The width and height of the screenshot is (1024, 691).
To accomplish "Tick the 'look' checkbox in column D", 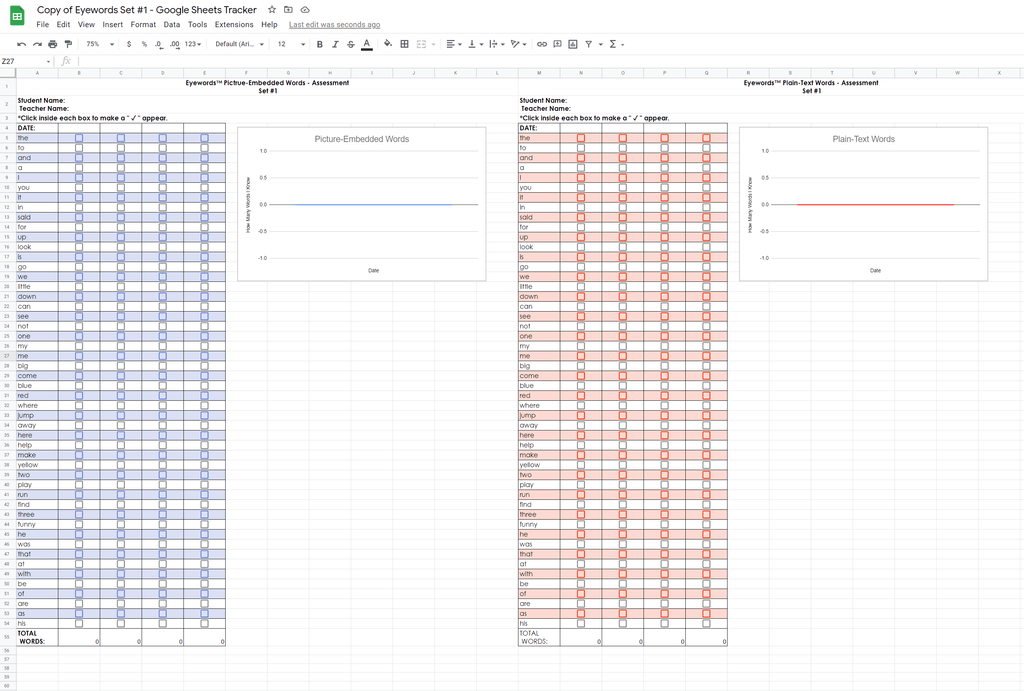I will click(x=163, y=248).
